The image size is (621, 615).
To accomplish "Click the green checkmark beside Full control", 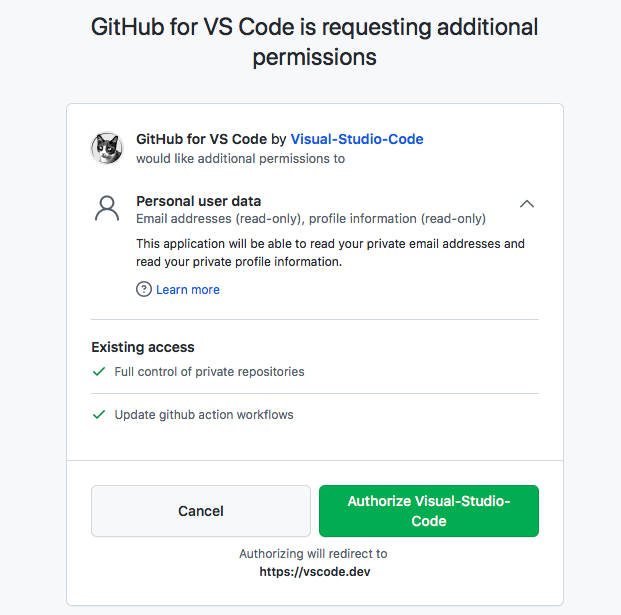I will [x=99, y=371].
